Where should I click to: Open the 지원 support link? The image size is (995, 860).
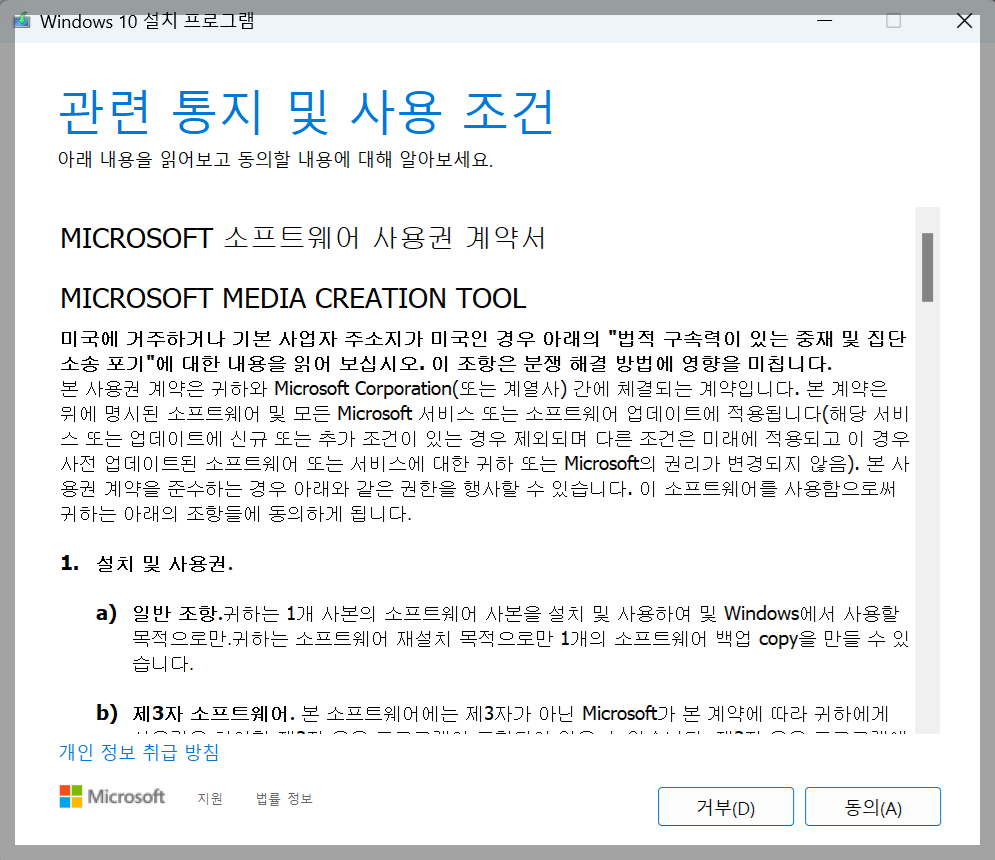[x=210, y=798]
